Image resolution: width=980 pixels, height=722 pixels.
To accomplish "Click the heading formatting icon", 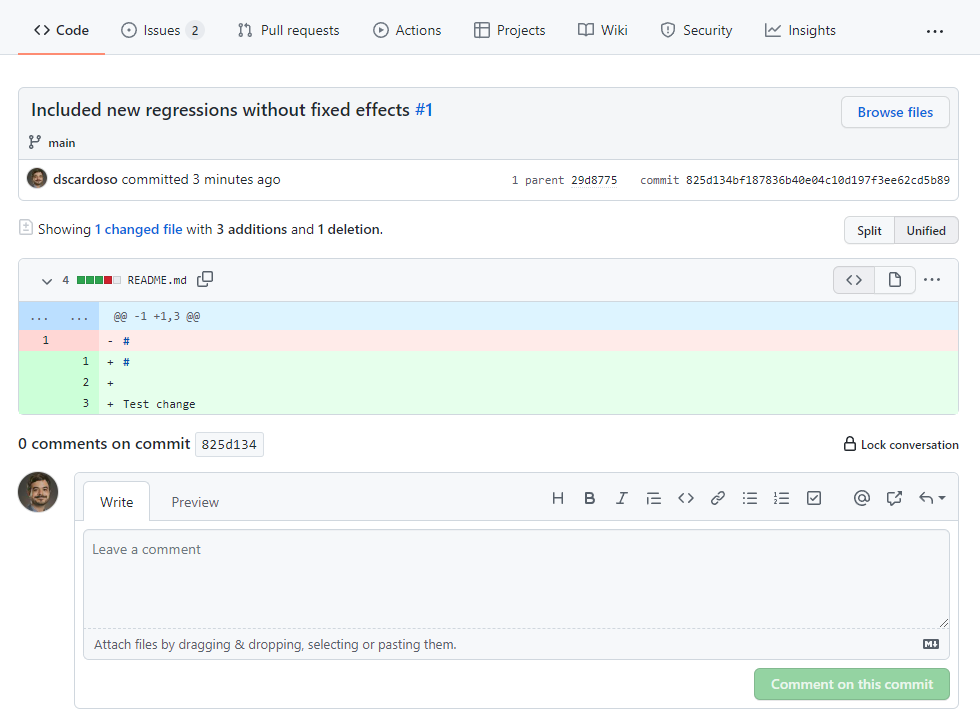I will 558,498.
